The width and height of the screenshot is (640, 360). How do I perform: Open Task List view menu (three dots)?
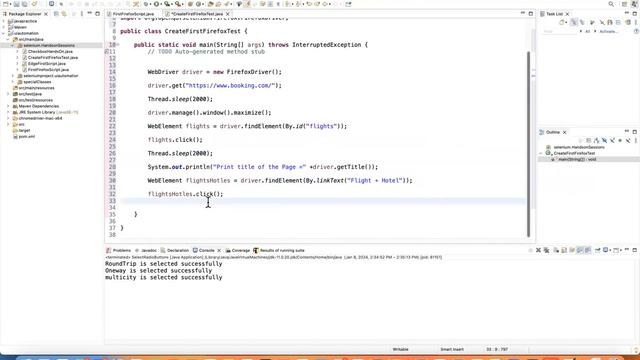pos(636,22)
